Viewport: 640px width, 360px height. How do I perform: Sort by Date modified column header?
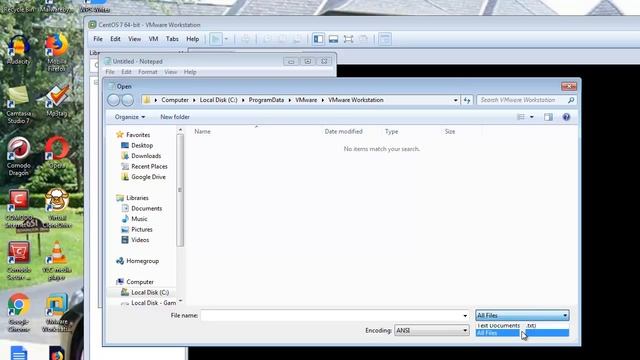343,131
